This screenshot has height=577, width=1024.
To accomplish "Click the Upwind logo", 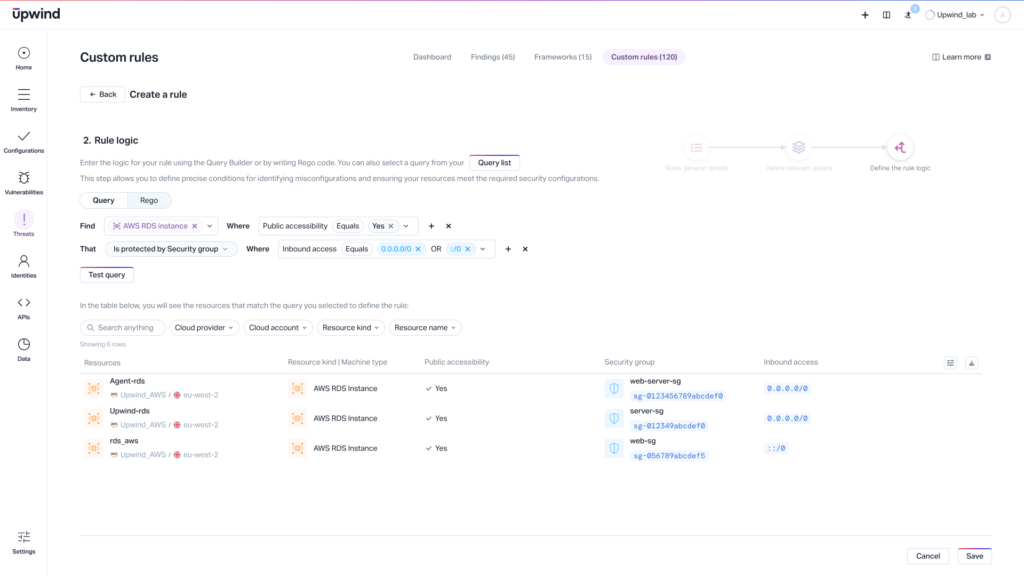I will click(36, 14).
